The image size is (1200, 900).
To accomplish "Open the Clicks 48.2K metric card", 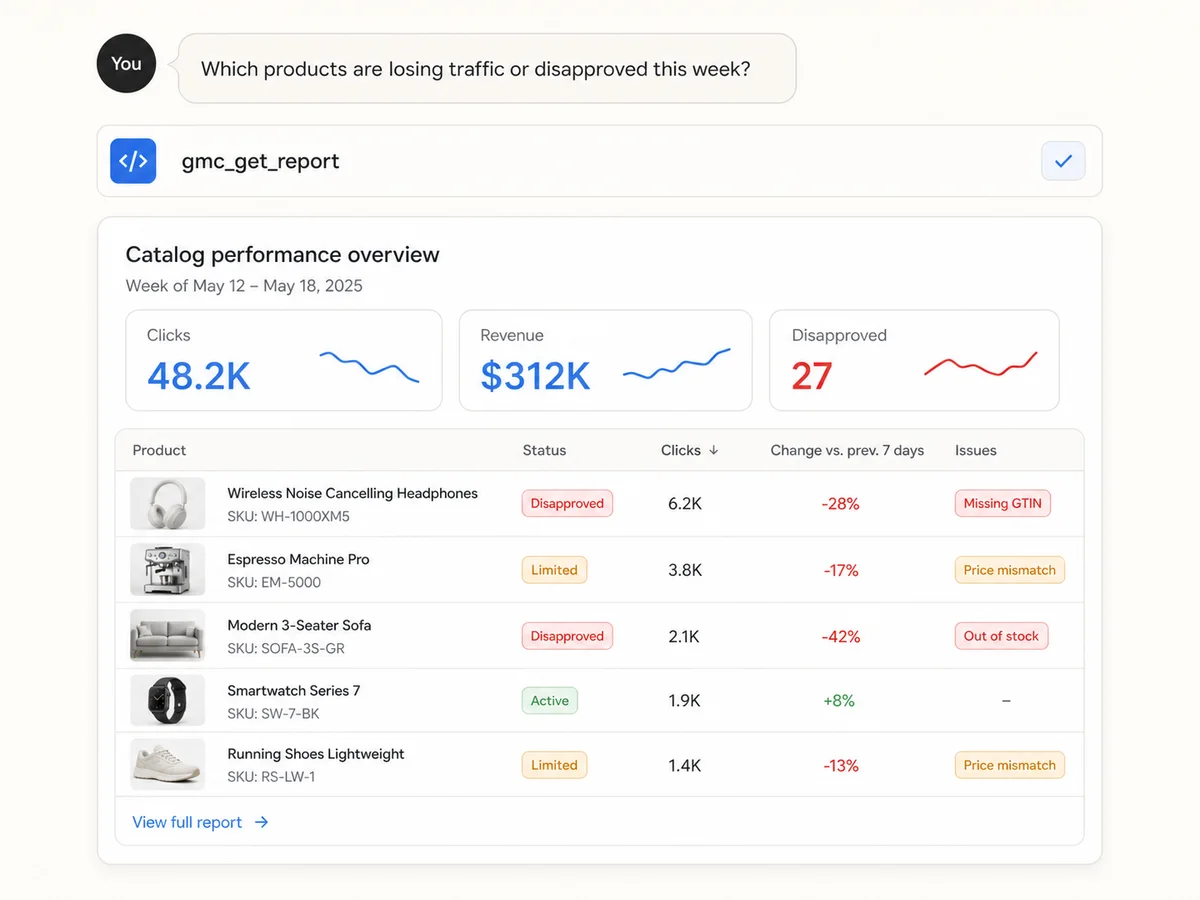I will tap(284, 360).
